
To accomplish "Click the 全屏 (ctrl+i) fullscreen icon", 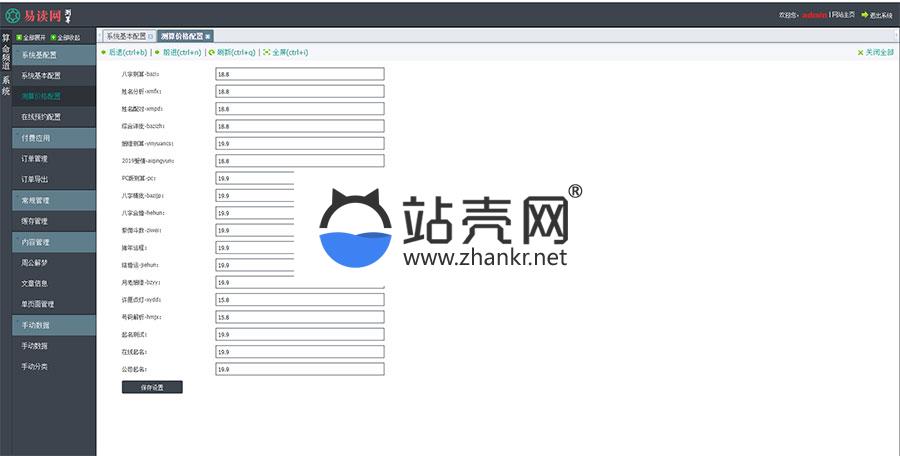I will point(267,52).
